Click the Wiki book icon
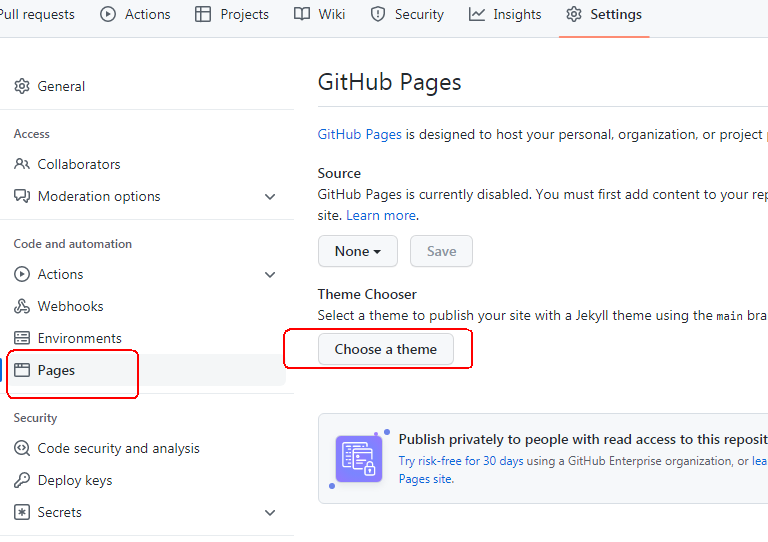Image resolution: width=768 pixels, height=542 pixels. (302, 14)
